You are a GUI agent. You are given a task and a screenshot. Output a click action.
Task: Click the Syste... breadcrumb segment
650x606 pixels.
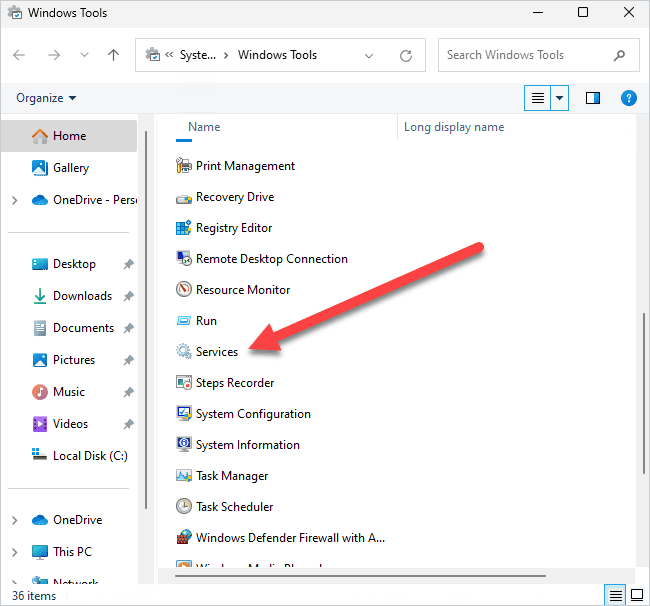[198, 55]
